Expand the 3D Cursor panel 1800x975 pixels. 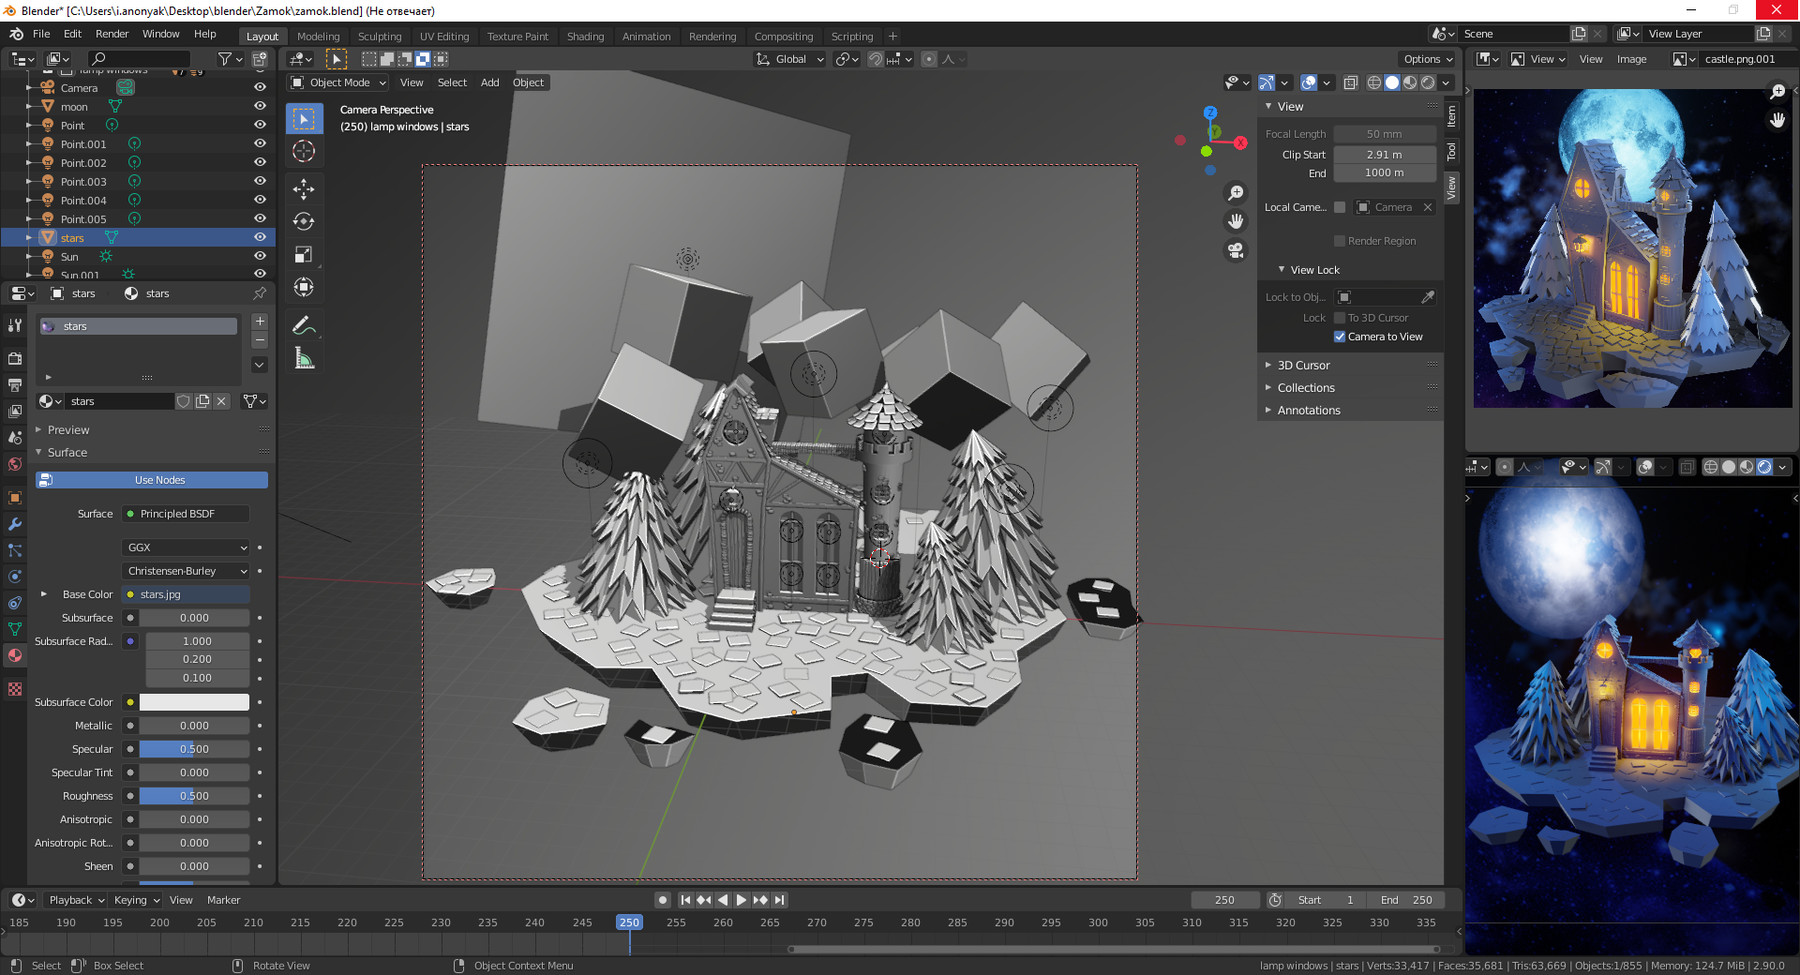coord(1304,365)
